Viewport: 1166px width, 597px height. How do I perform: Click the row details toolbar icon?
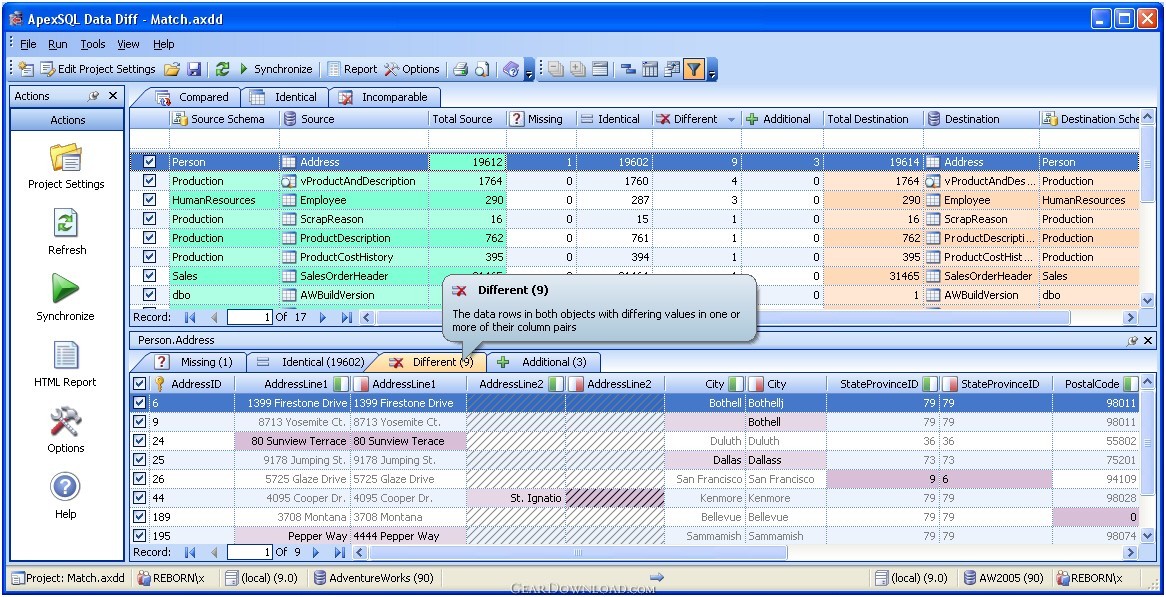[x=600, y=69]
